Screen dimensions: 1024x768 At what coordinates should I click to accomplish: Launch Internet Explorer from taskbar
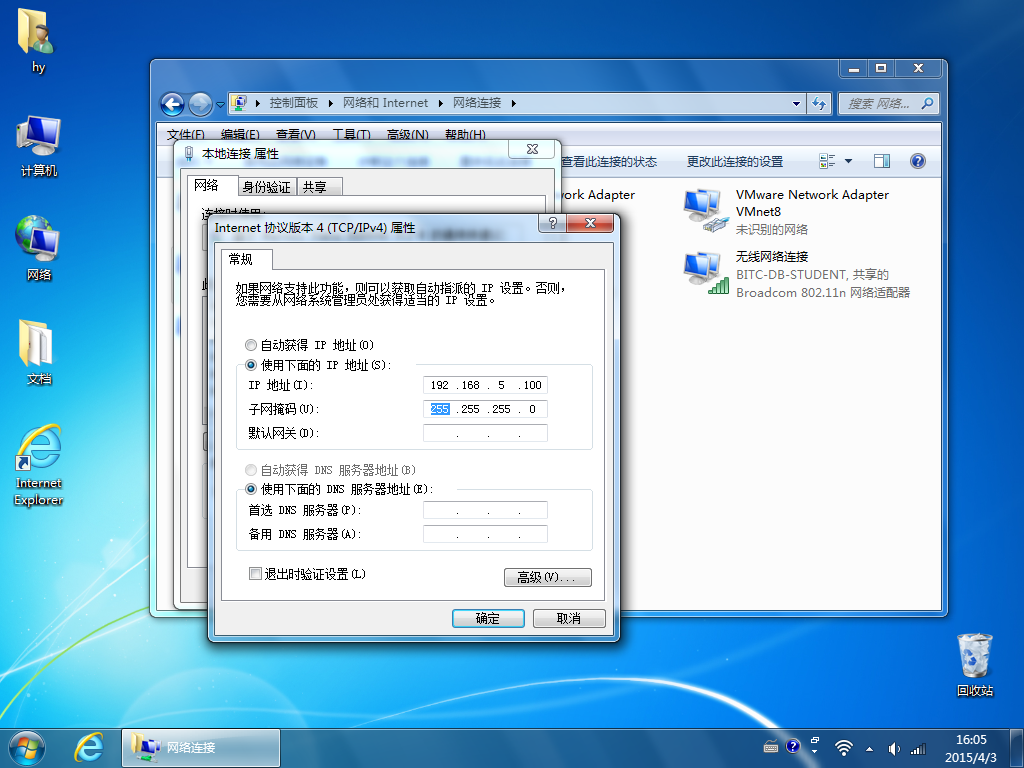[88, 747]
